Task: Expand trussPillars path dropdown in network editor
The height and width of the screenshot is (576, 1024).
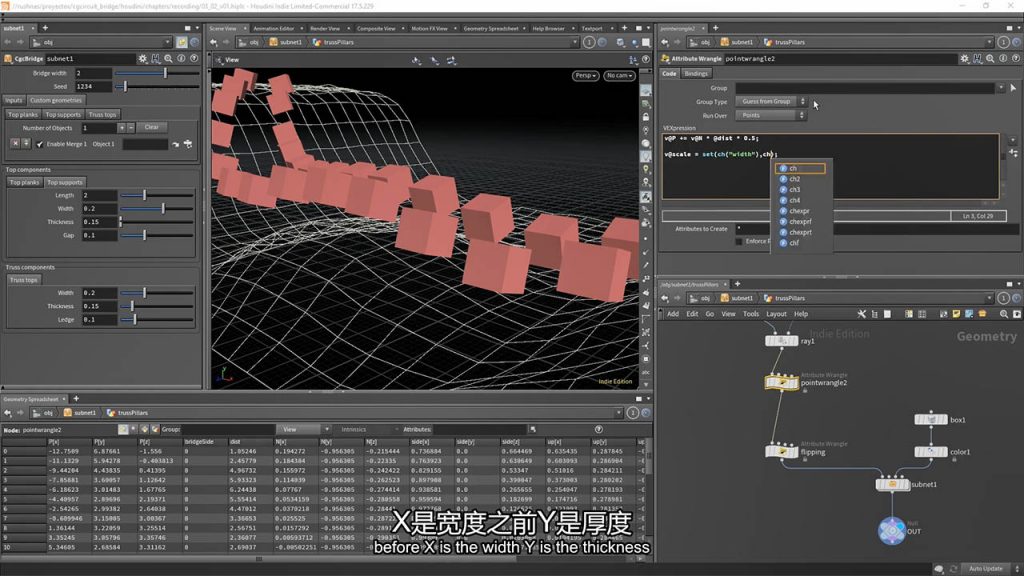Action: pos(989,298)
